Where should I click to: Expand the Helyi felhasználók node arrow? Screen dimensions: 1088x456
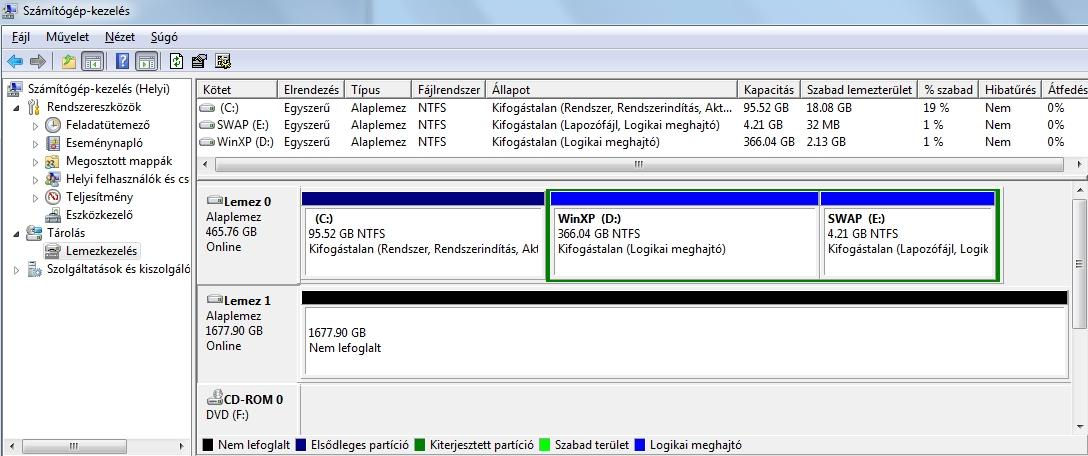[x=36, y=180]
